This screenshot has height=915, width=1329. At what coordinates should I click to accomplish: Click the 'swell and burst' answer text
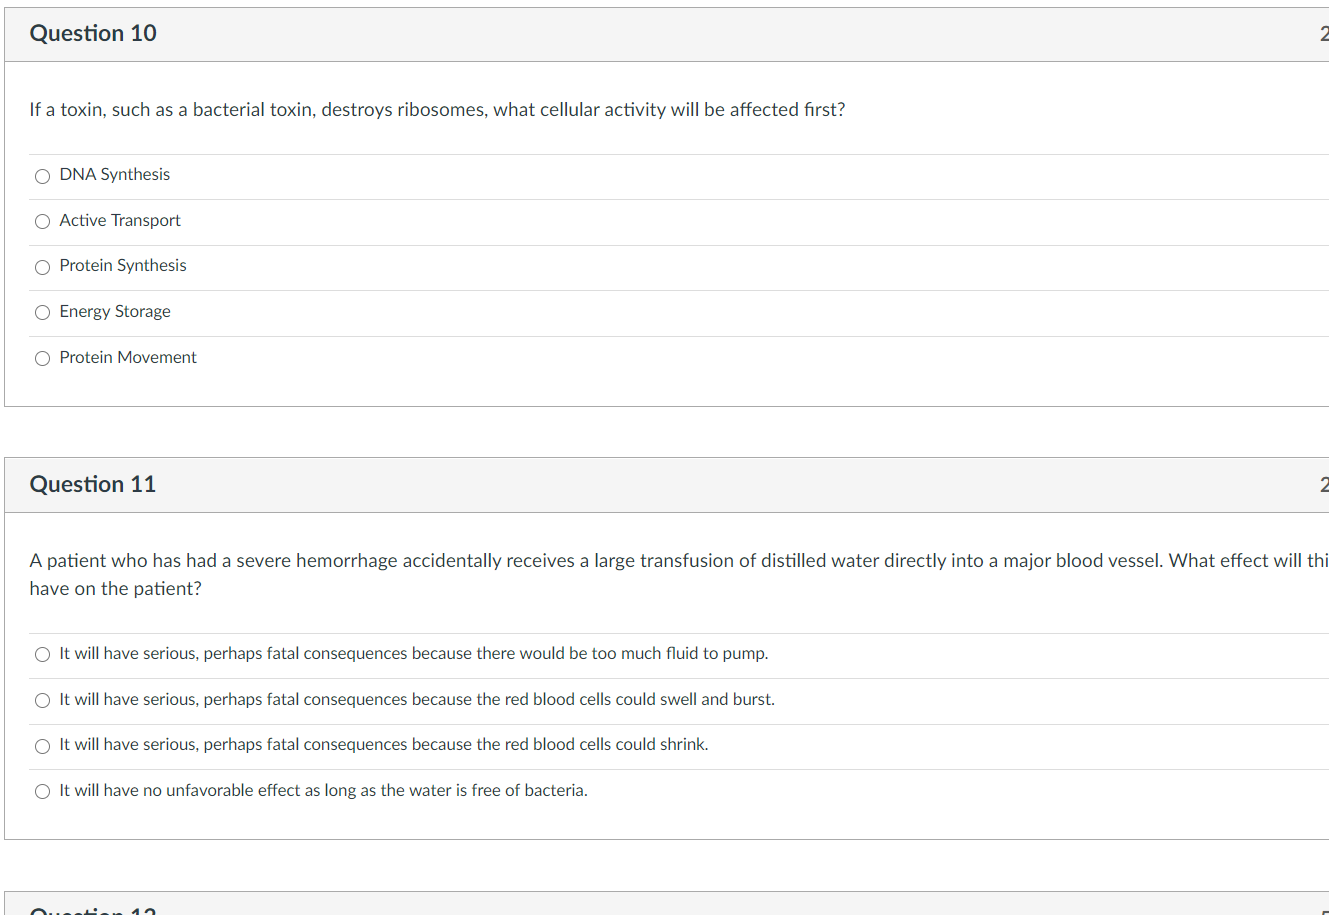pyautogui.click(x=417, y=699)
